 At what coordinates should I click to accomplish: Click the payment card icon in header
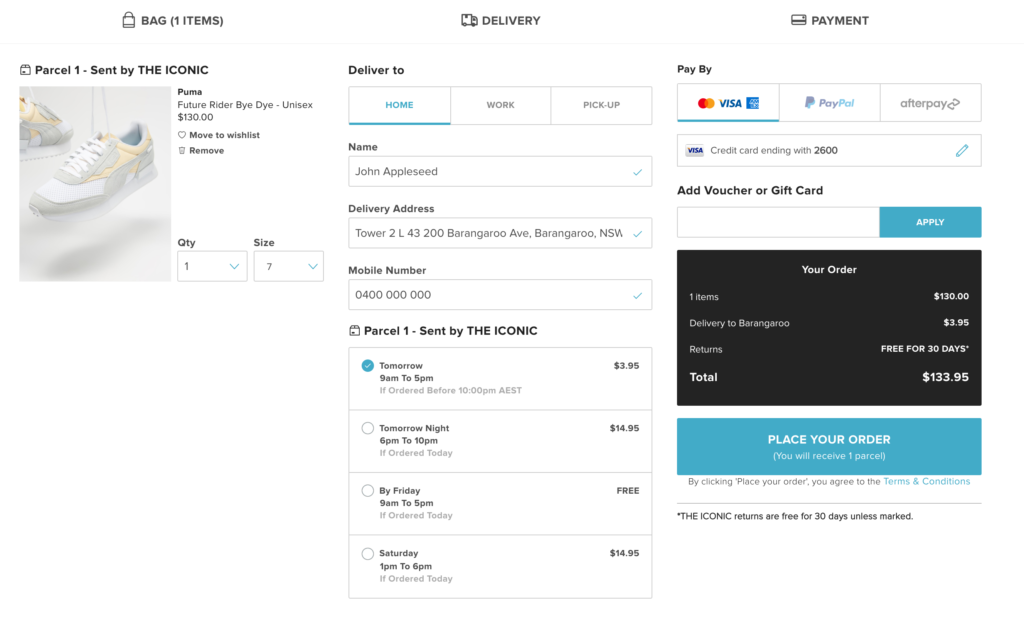(798, 20)
